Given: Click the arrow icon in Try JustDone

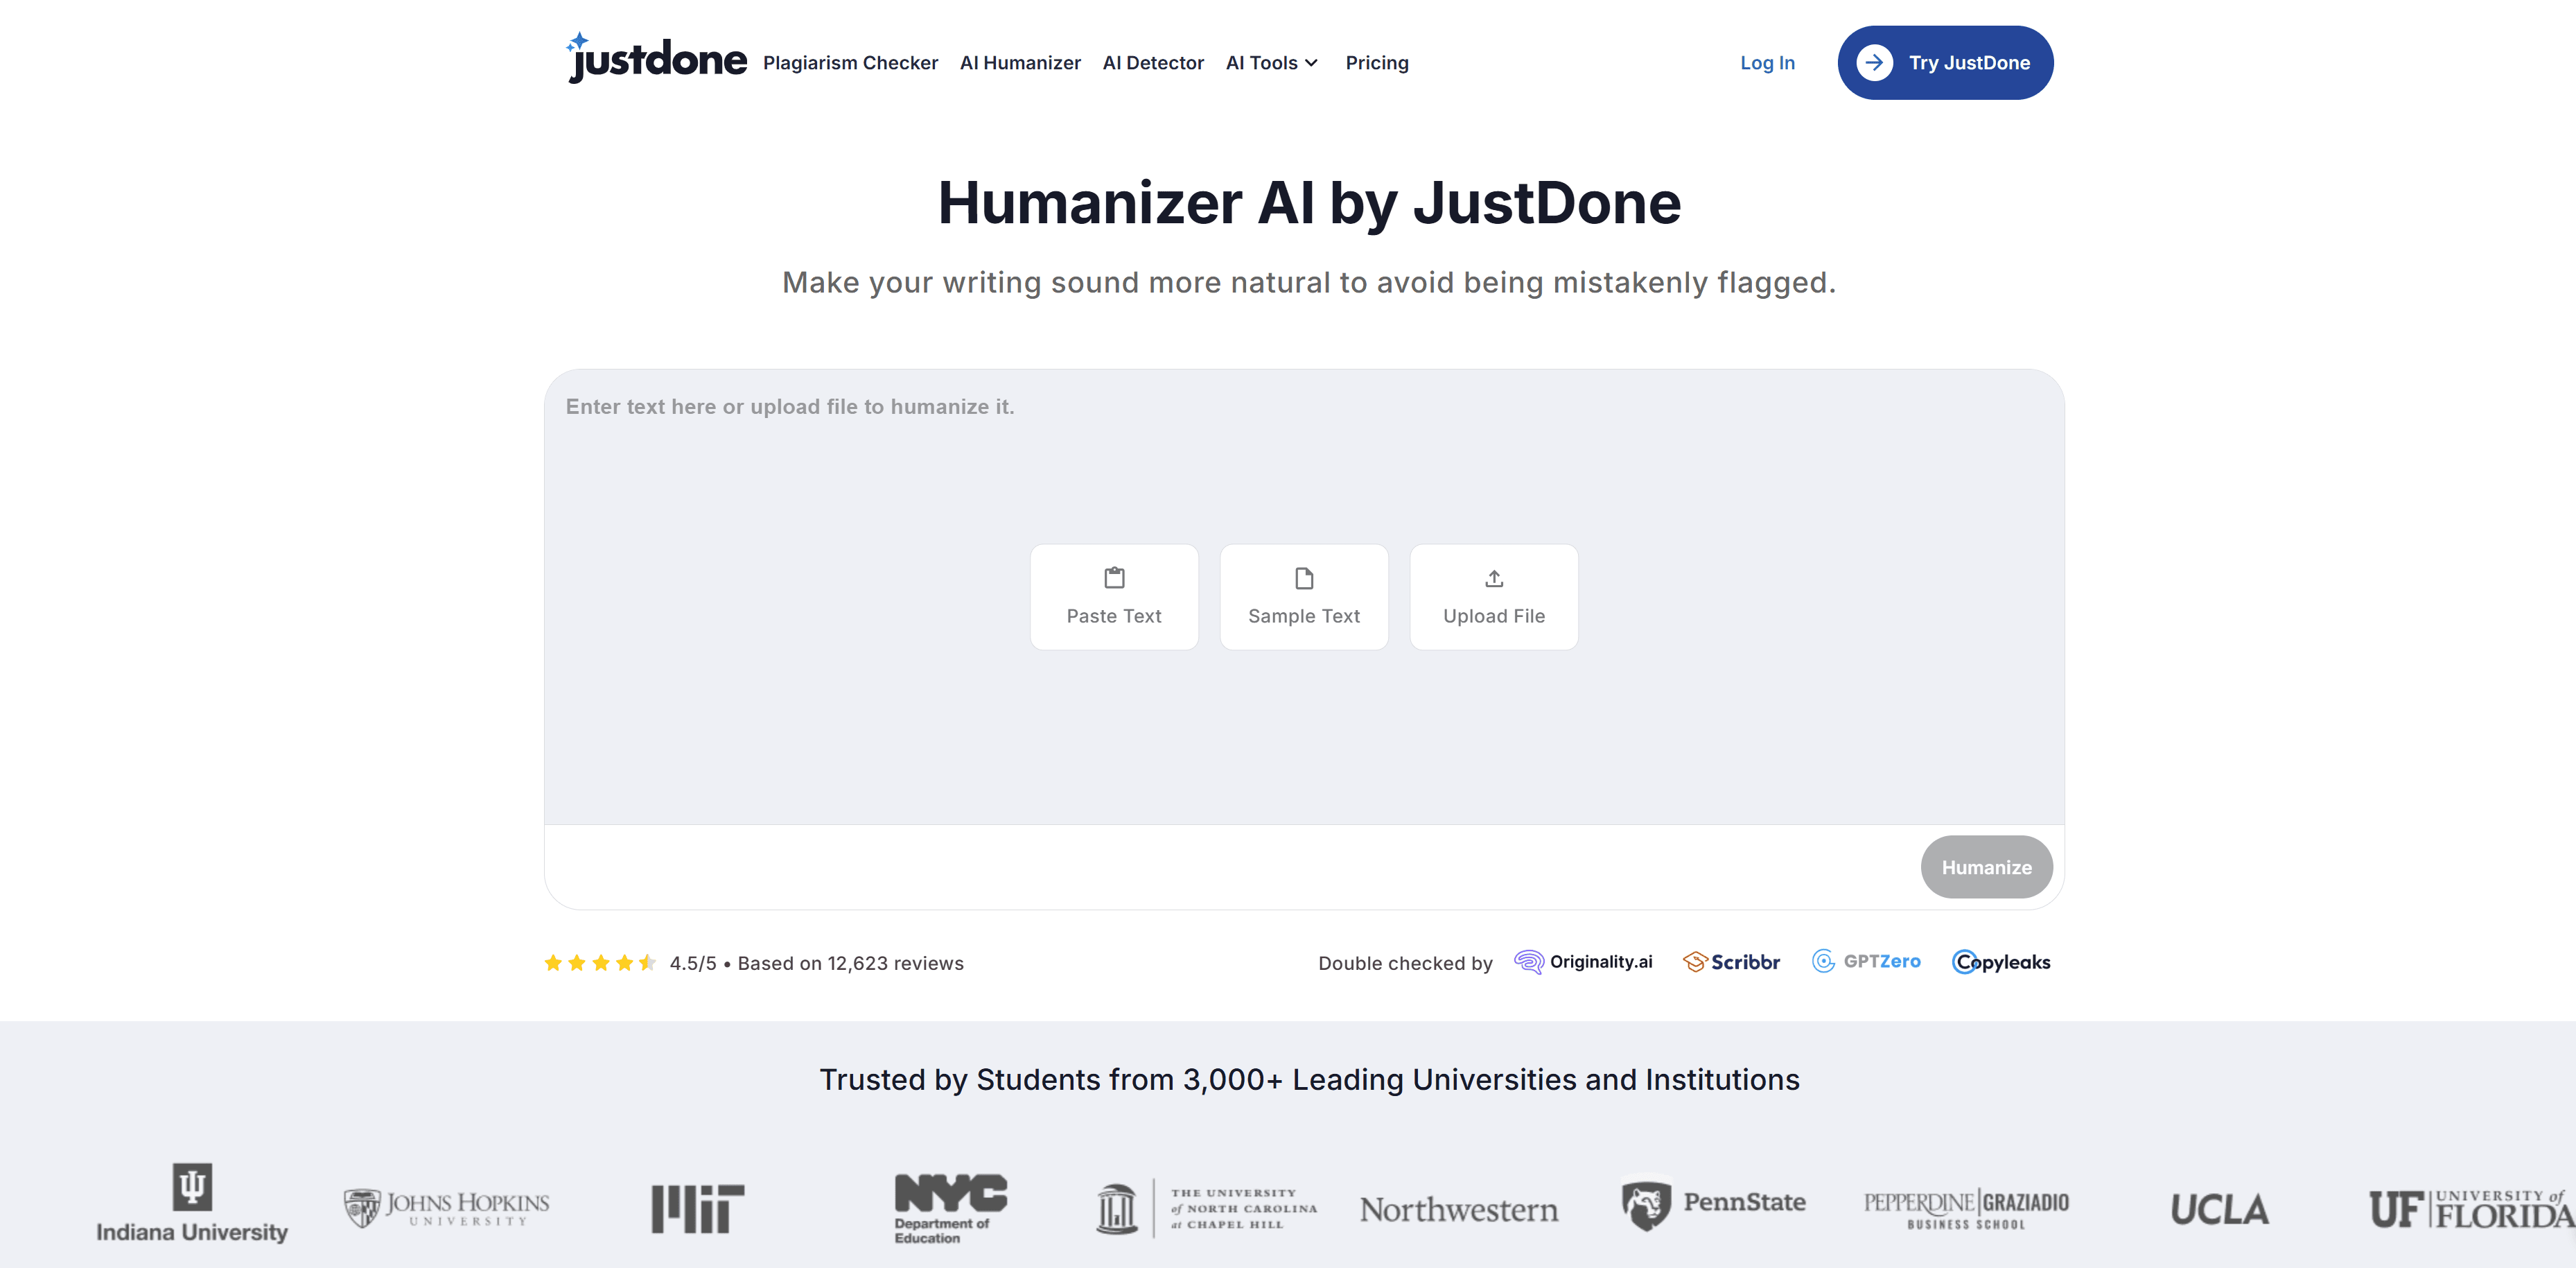Looking at the screenshot, I should [1875, 63].
